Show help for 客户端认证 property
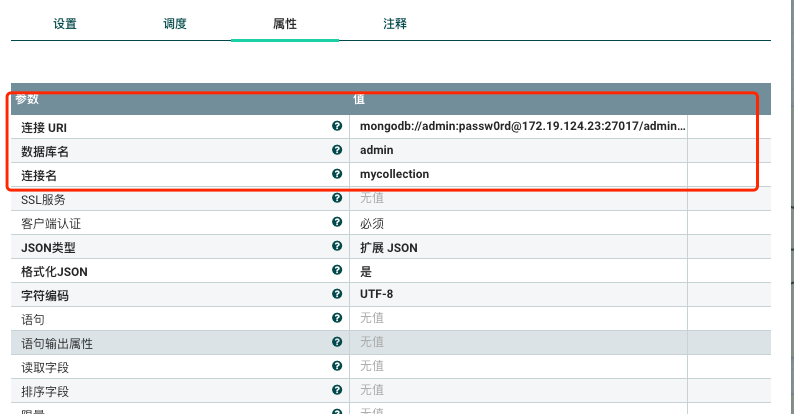The height and width of the screenshot is (414, 794). click(337, 222)
